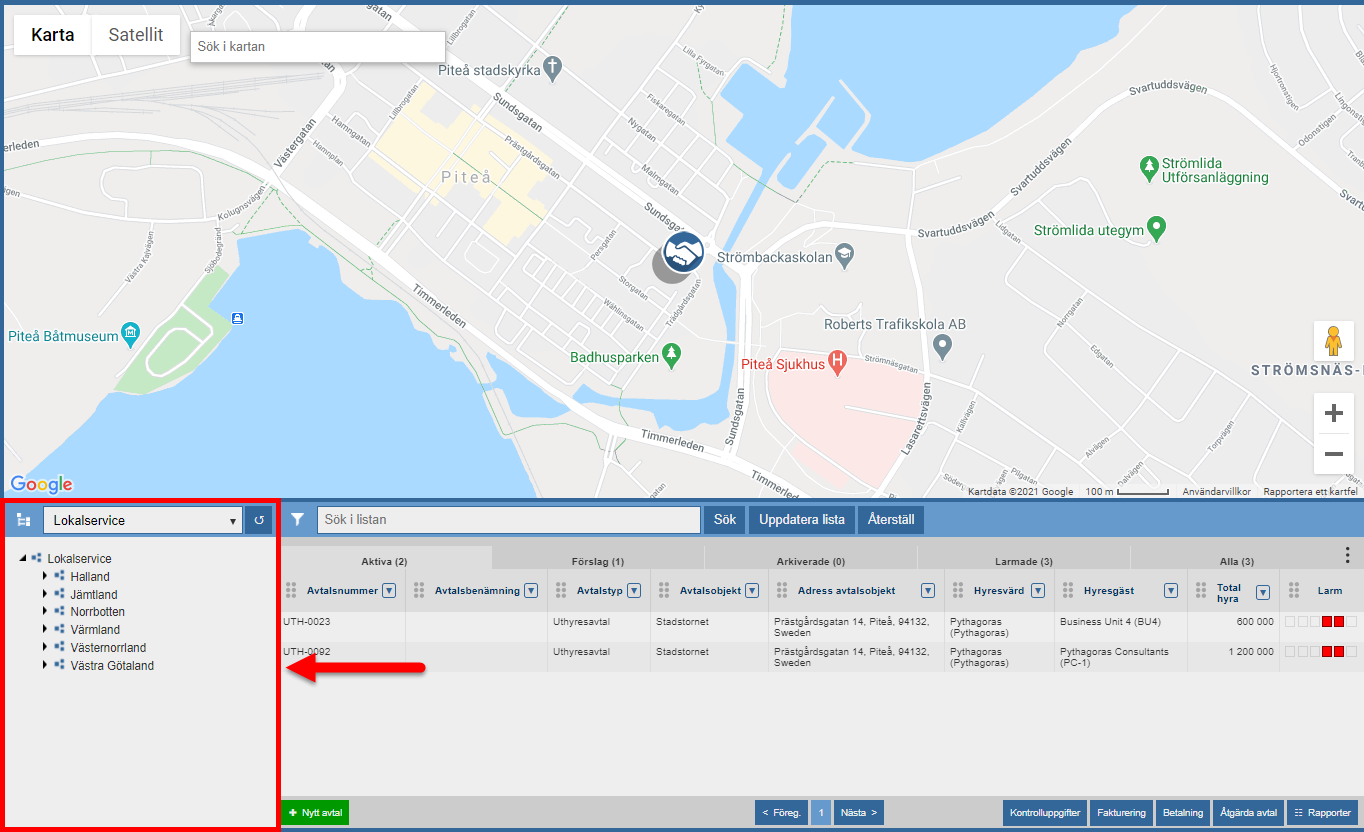This screenshot has height=832, width=1364.
Task: Switch map to Satellit view
Action: [x=136, y=35]
